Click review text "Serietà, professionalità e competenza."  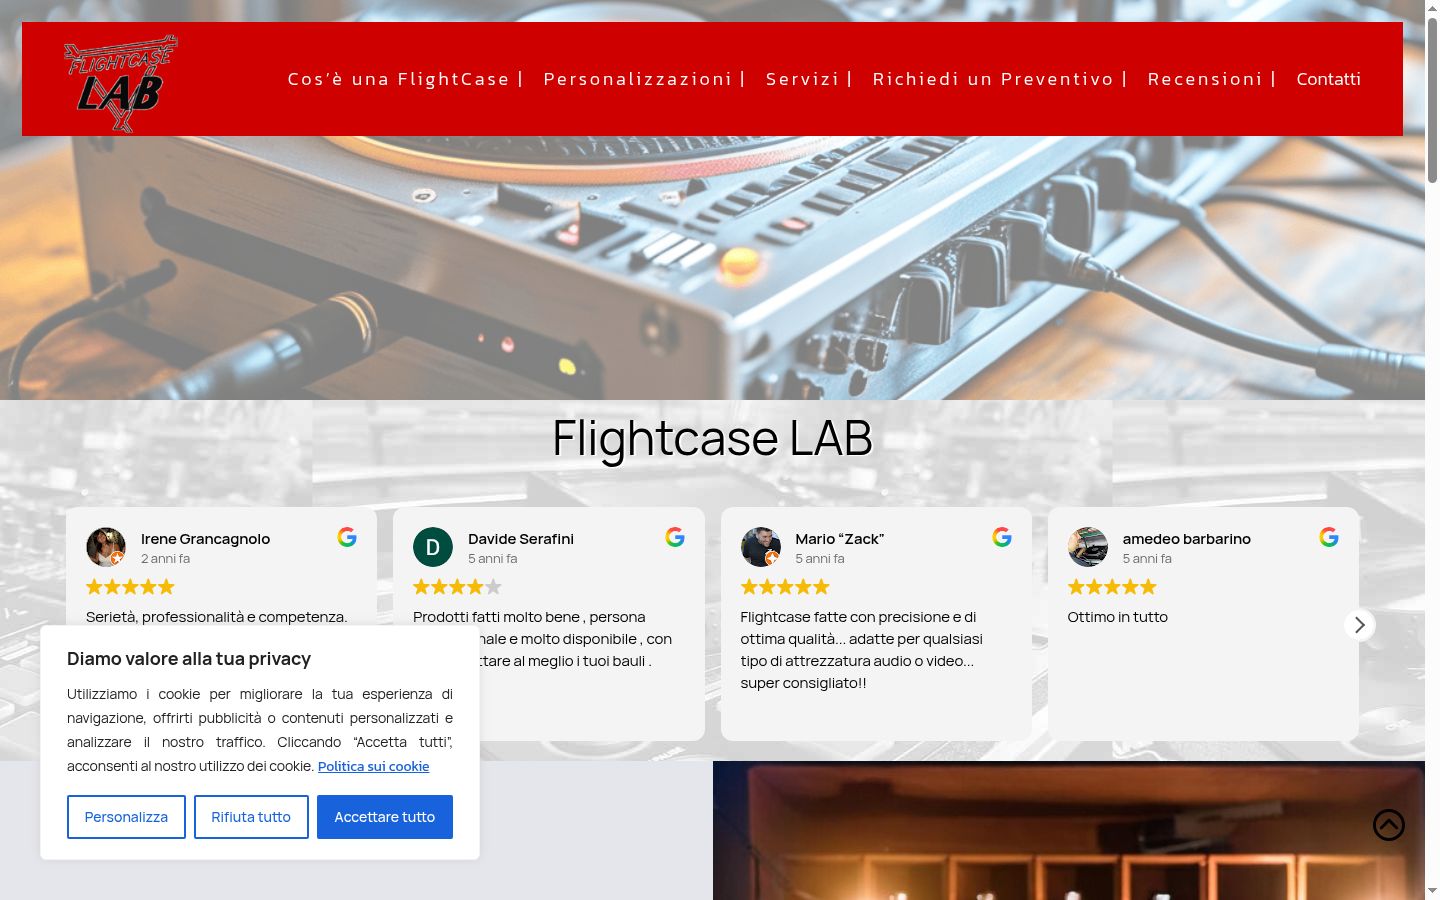(217, 617)
